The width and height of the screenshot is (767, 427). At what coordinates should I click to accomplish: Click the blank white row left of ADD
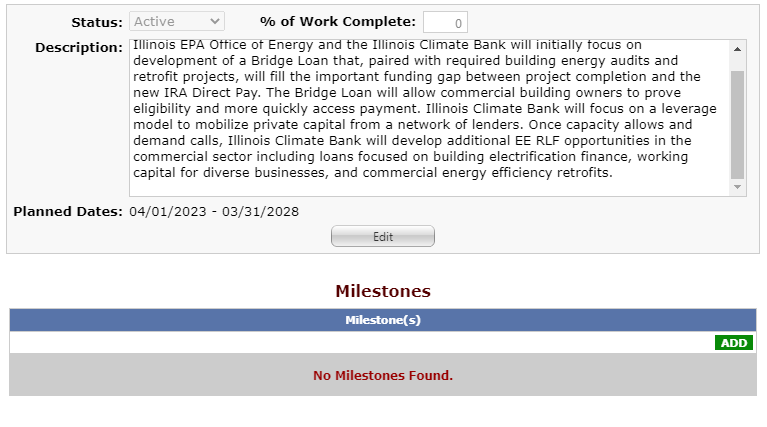point(360,343)
